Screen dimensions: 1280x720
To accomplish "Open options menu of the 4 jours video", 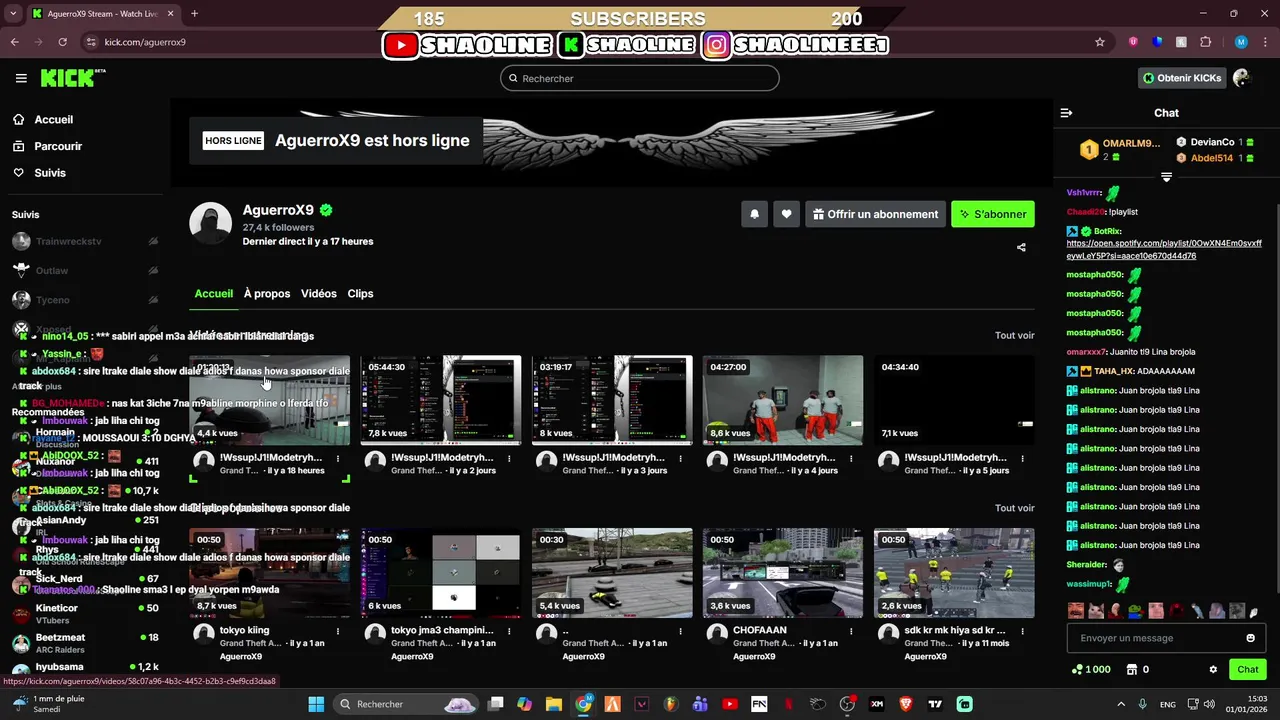I will (x=851, y=459).
